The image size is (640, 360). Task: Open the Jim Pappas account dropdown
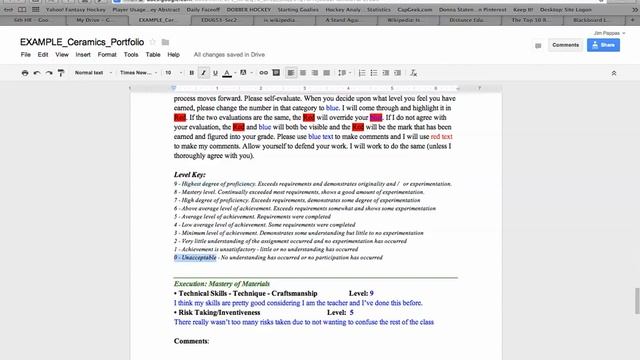coord(609,33)
